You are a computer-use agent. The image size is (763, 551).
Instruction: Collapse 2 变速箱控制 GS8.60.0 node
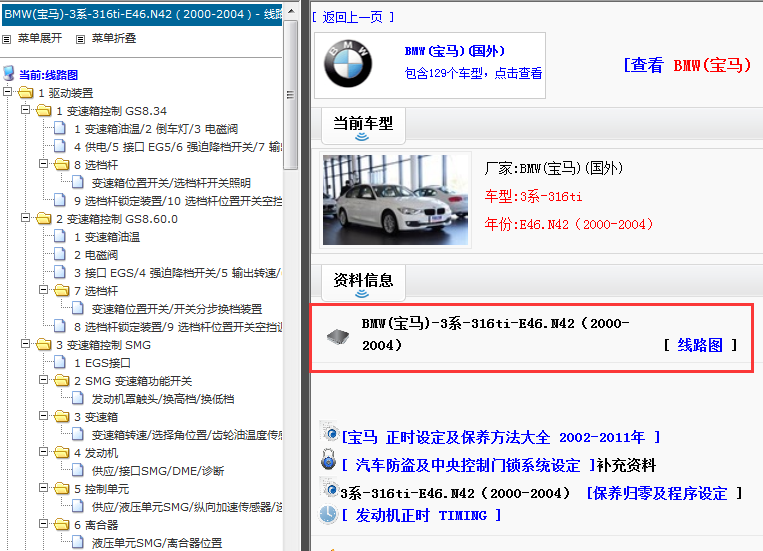point(25,218)
